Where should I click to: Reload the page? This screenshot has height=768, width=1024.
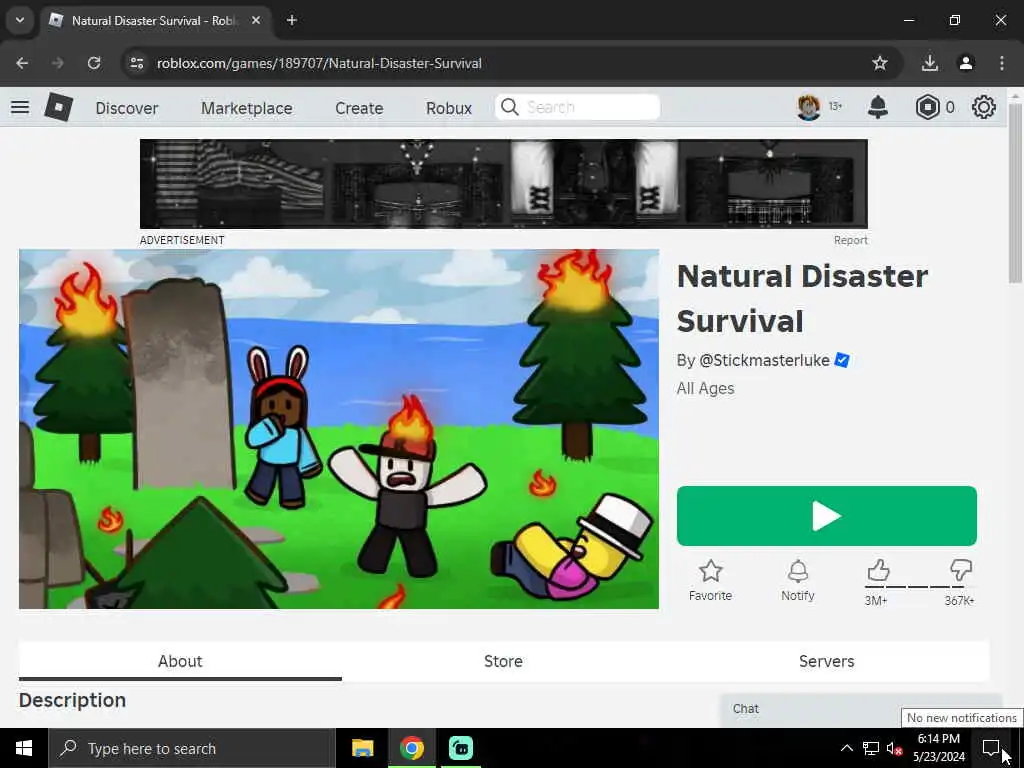(x=94, y=63)
